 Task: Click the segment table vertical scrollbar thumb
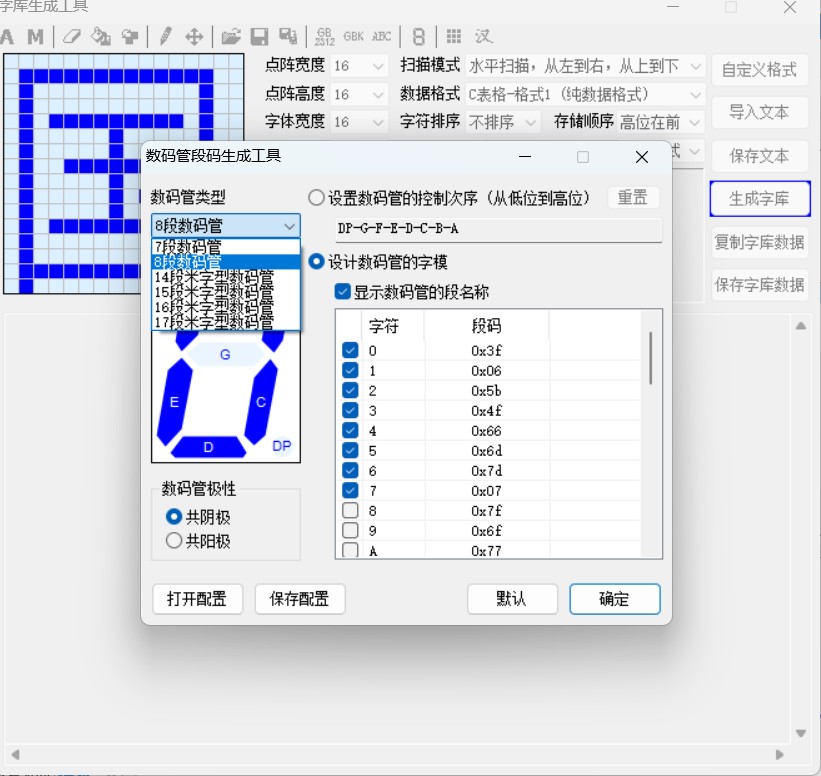651,358
